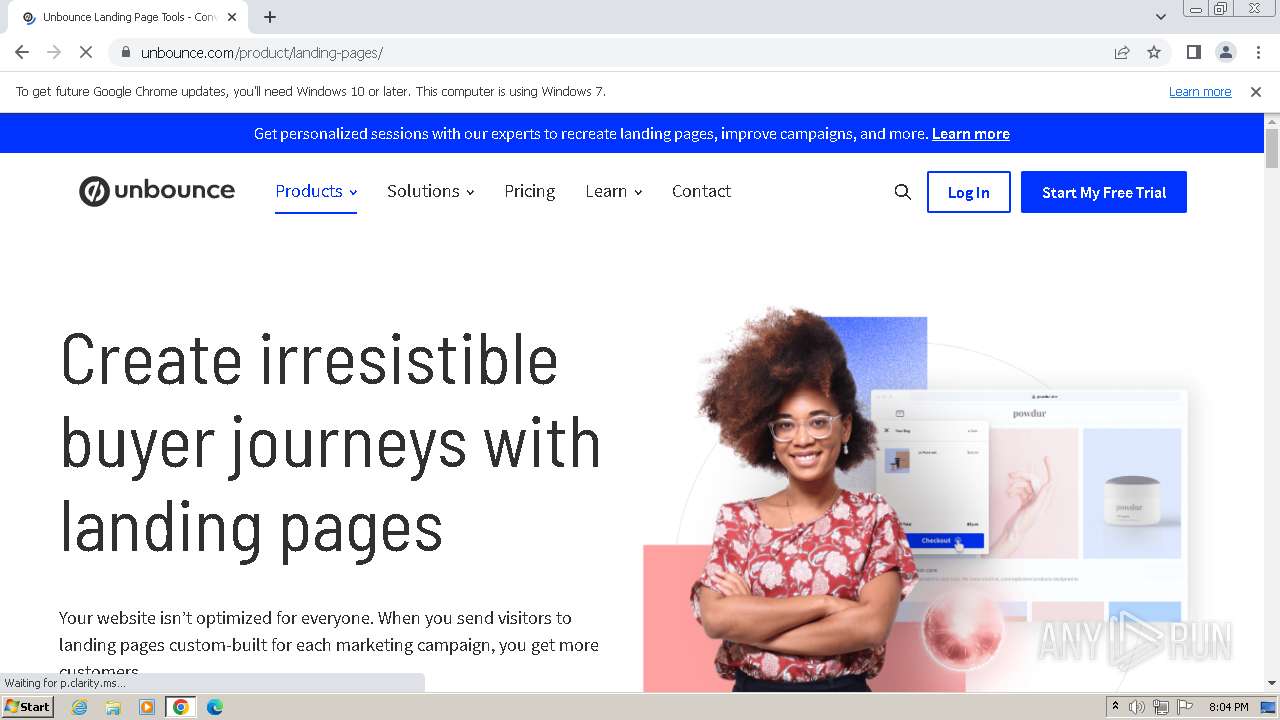Close the Unbounce Landing Page tab
The height and width of the screenshot is (720, 1280).
tap(232, 17)
